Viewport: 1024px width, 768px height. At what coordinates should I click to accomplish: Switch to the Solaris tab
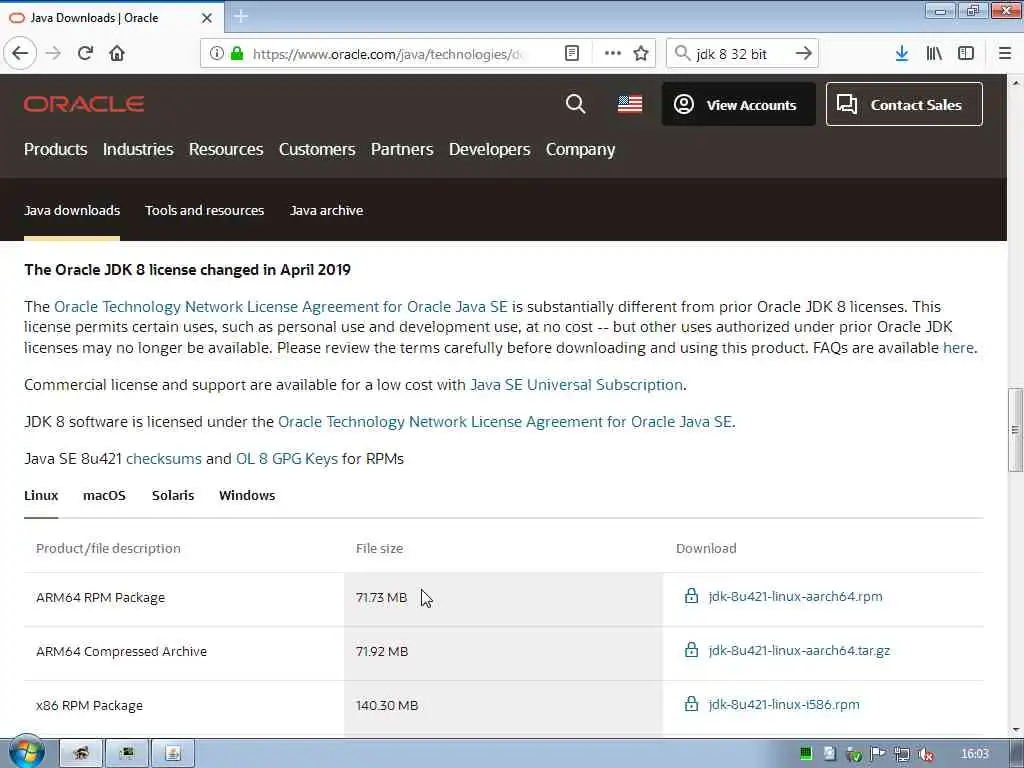(173, 496)
